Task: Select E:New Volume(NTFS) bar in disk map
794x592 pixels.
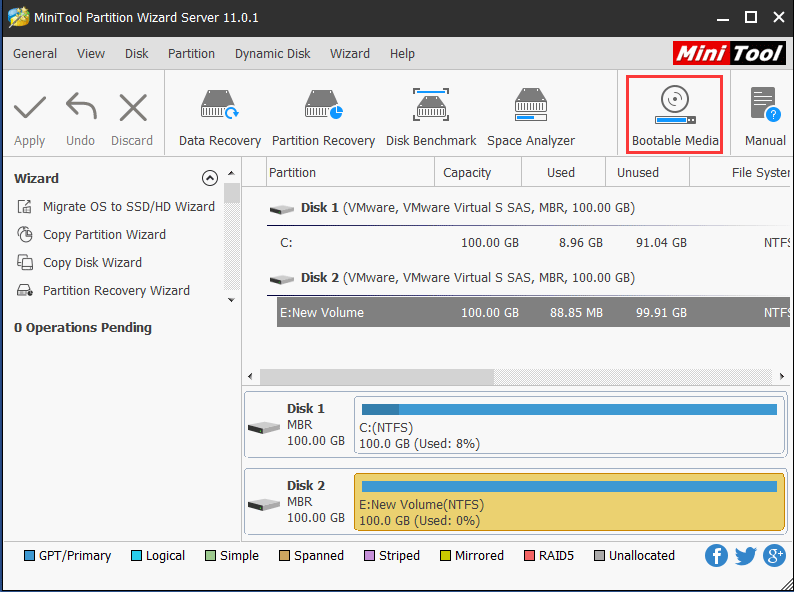Action: (x=569, y=502)
